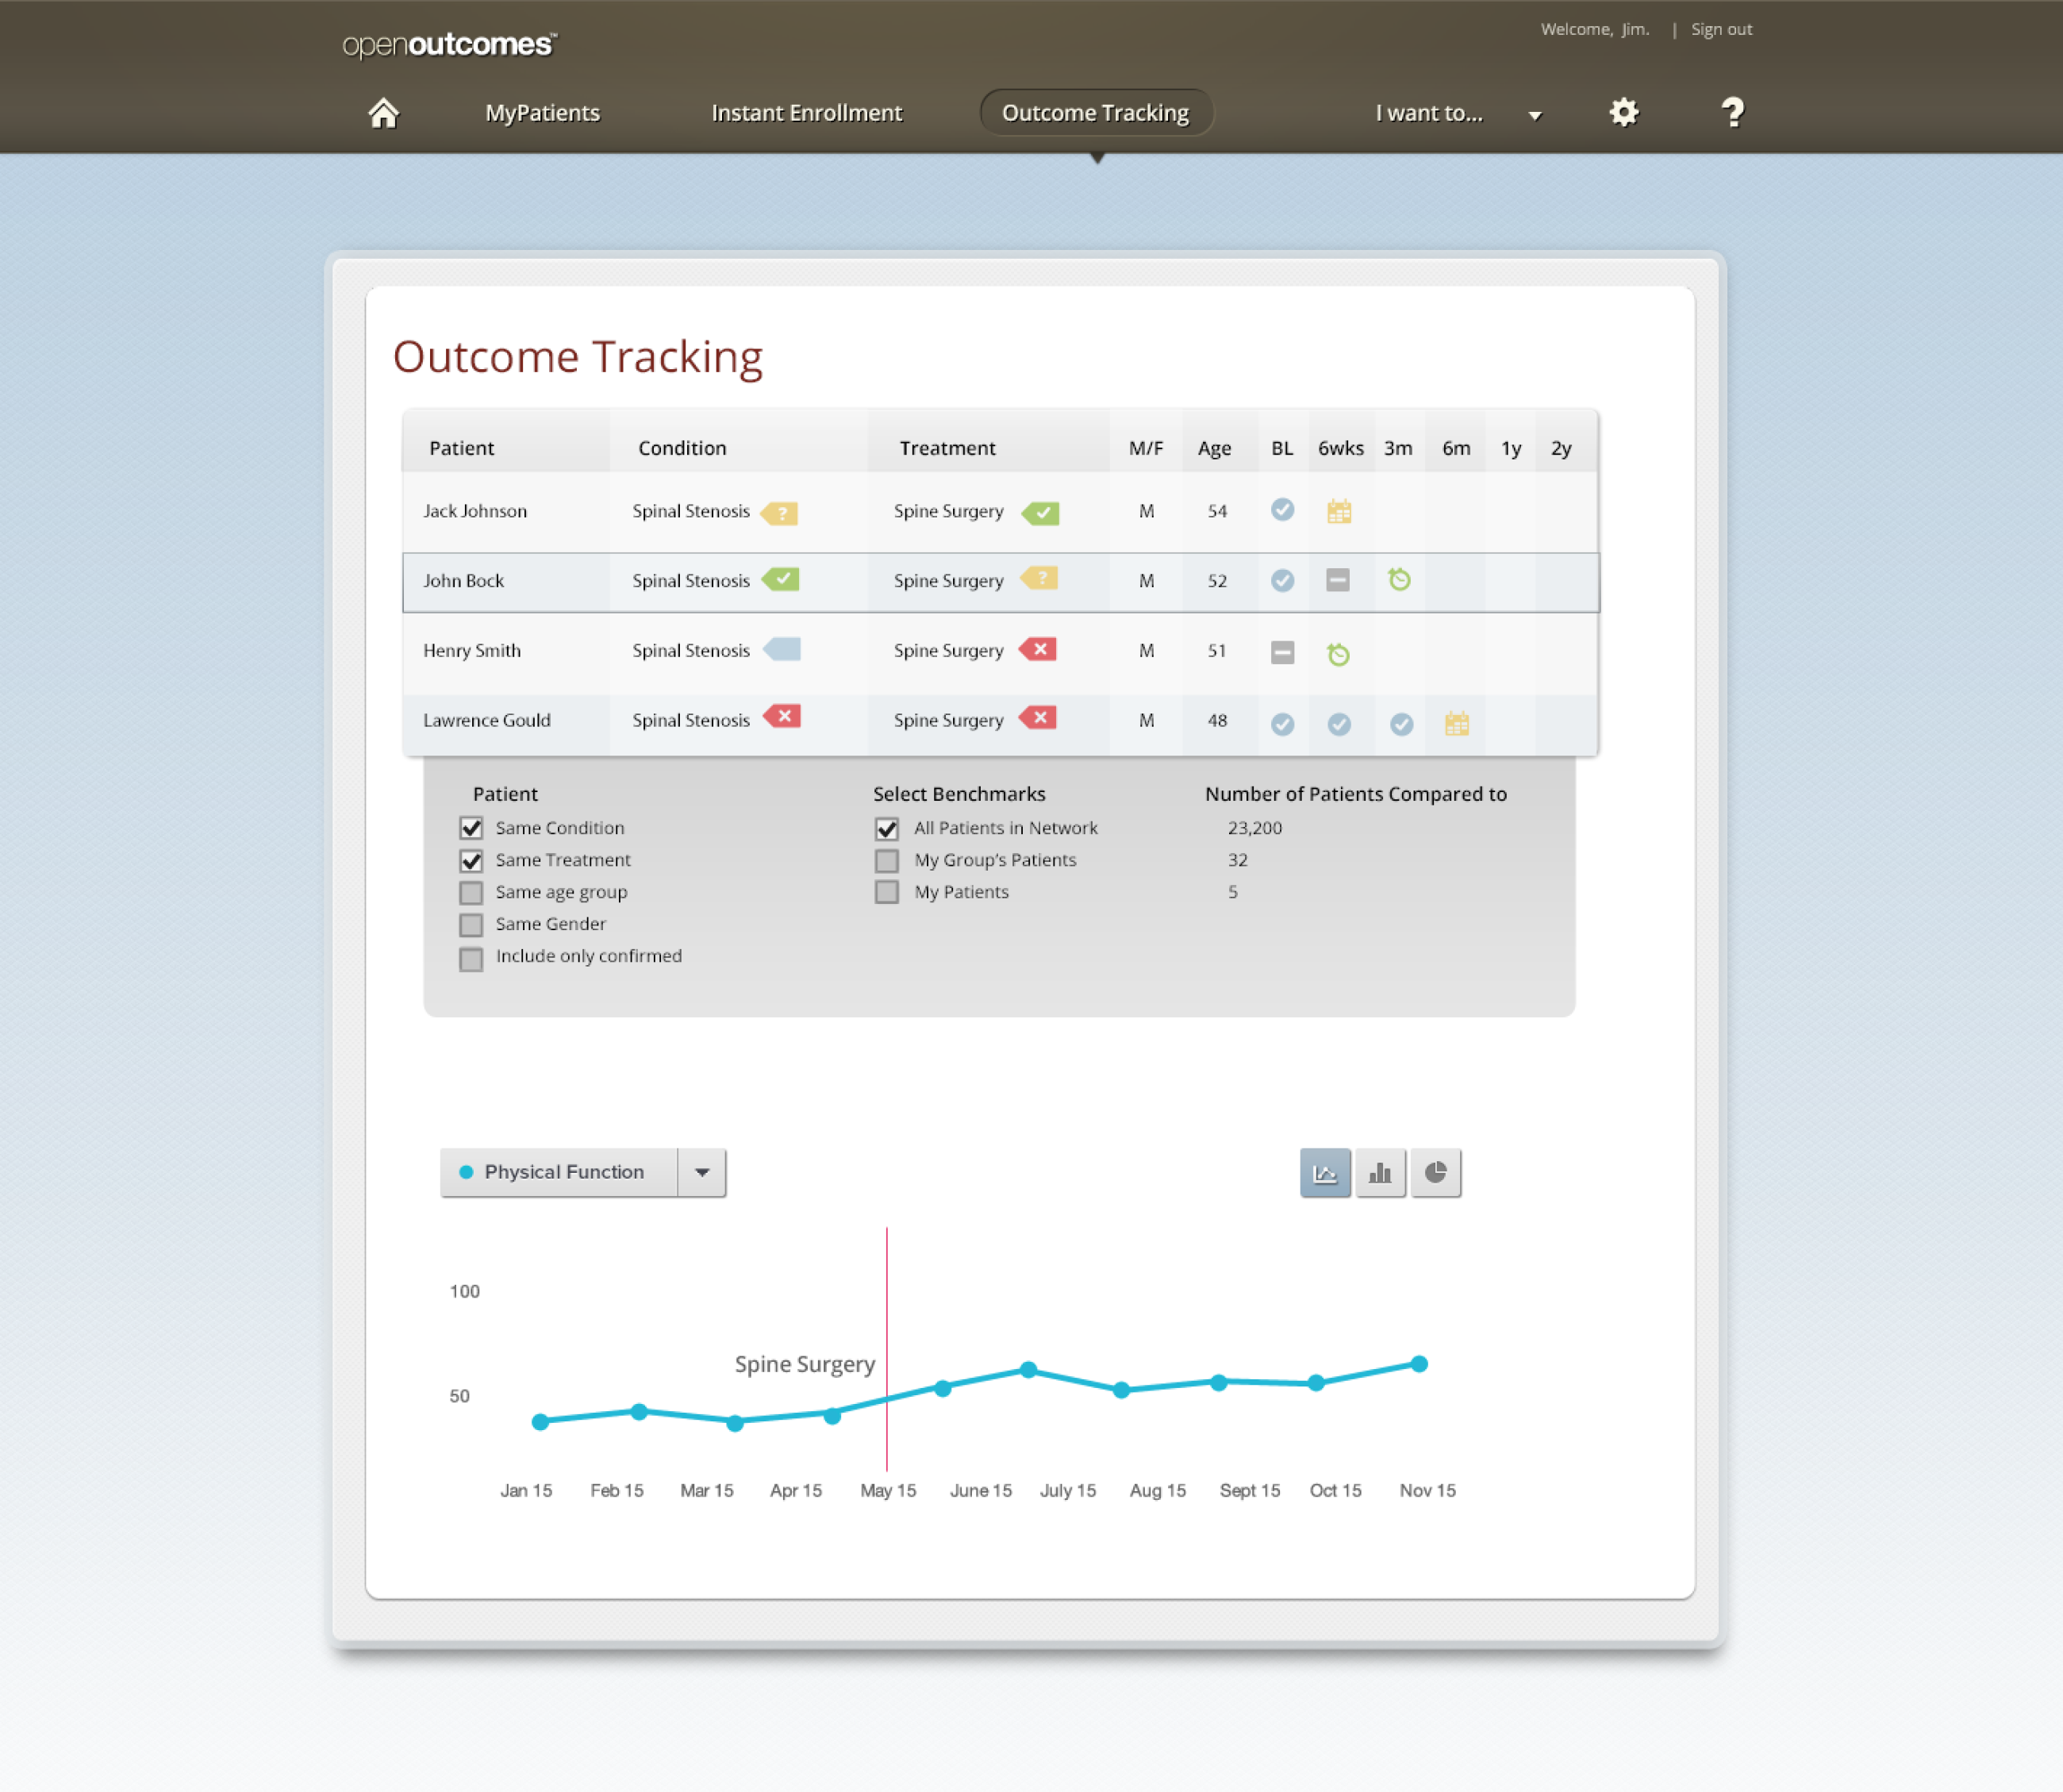Open settings gear icon
This screenshot has width=2063, height=1792.
[1623, 112]
